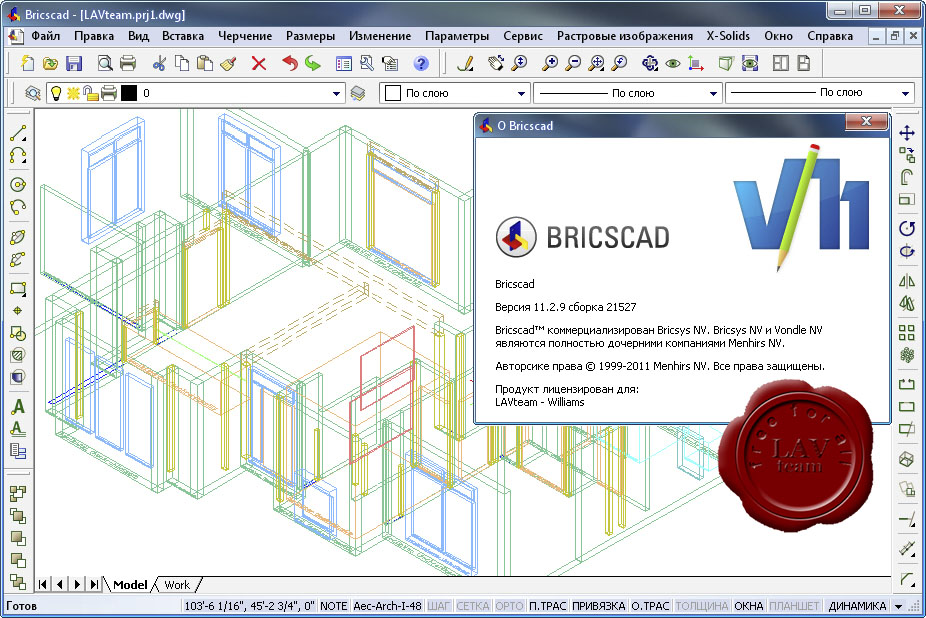The image size is (926, 618).
Task: Zoom in with the plus magnifier icon
Action: pyautogui.click(x=550, y=63)
